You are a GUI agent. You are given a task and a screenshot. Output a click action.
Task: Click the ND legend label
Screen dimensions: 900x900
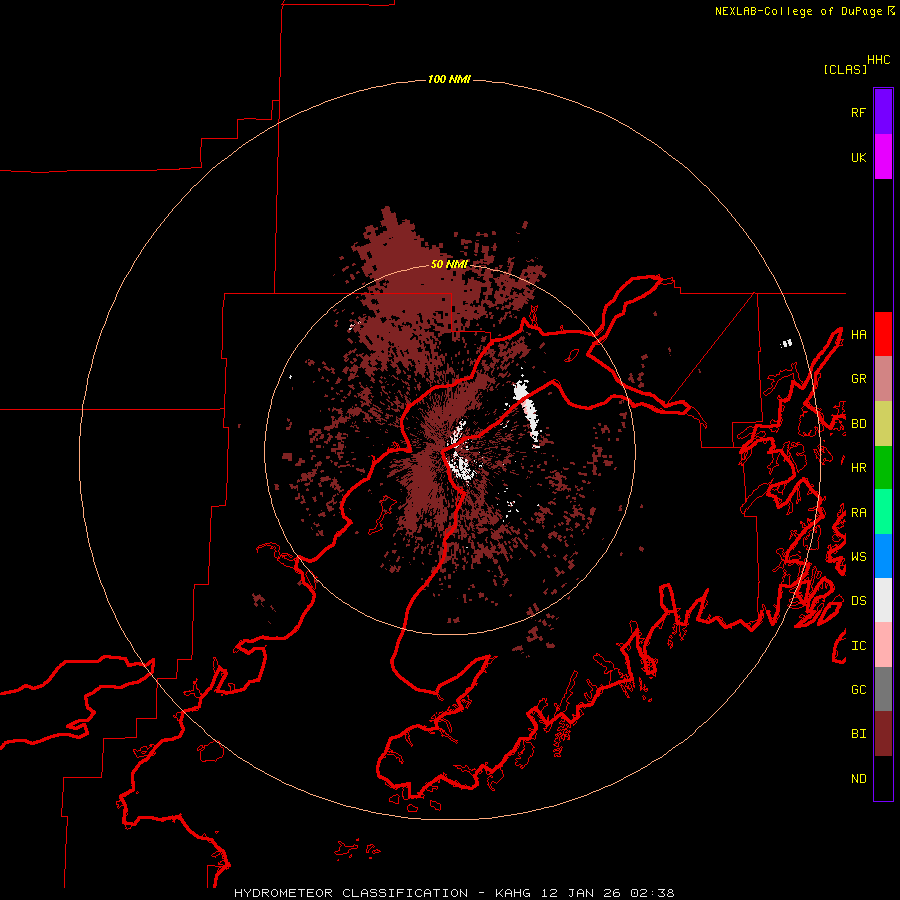point(858,779)
